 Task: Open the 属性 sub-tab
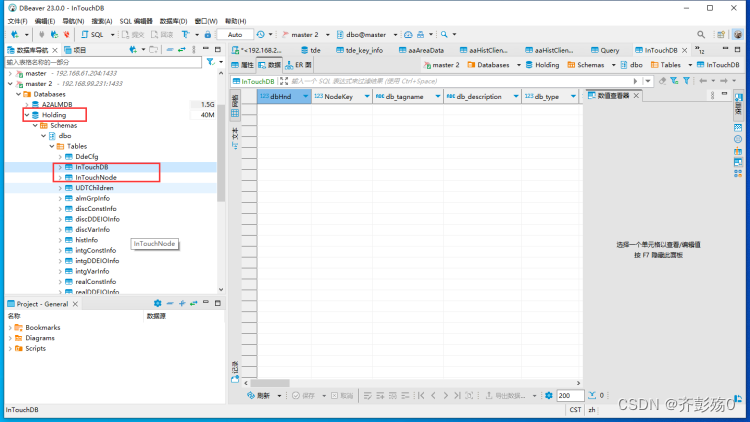(243, 65)
